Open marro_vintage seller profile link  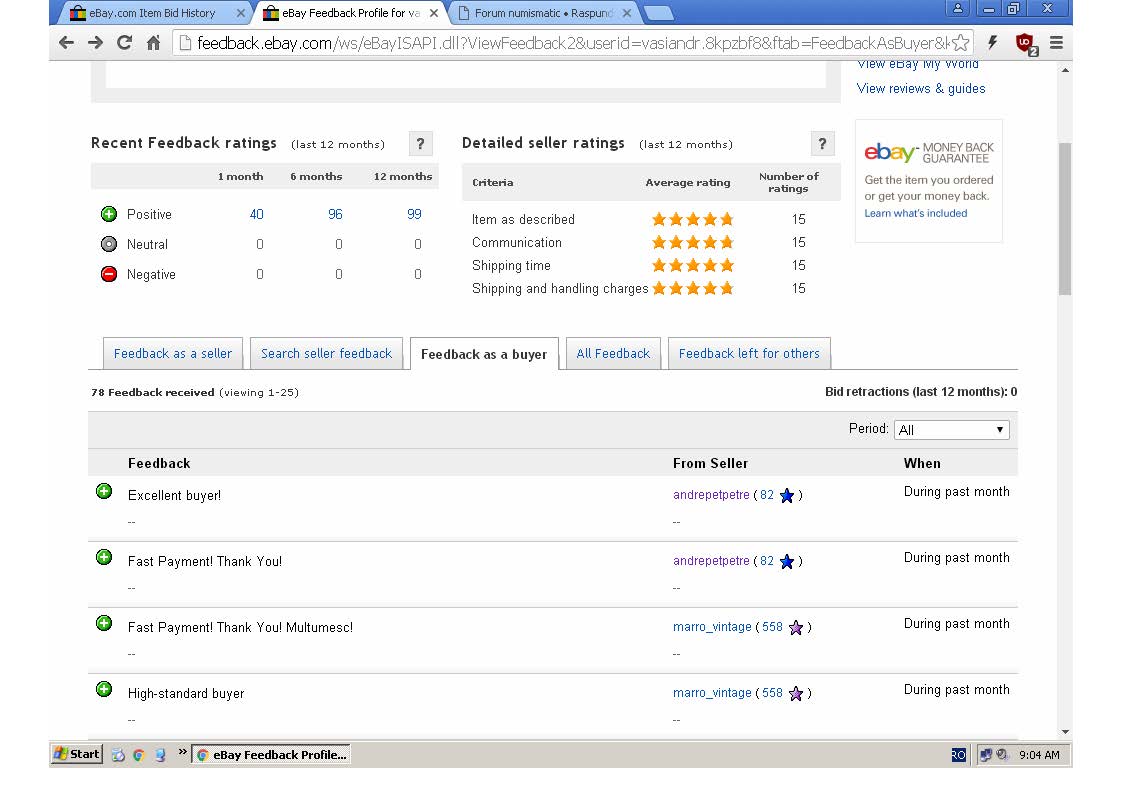pos(712,627)
